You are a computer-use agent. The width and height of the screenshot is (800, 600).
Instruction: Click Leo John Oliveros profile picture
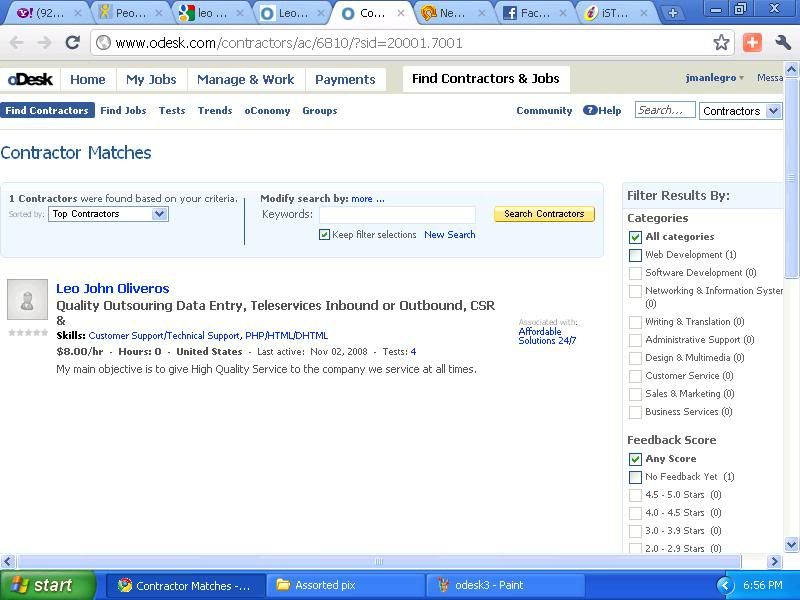27,299
